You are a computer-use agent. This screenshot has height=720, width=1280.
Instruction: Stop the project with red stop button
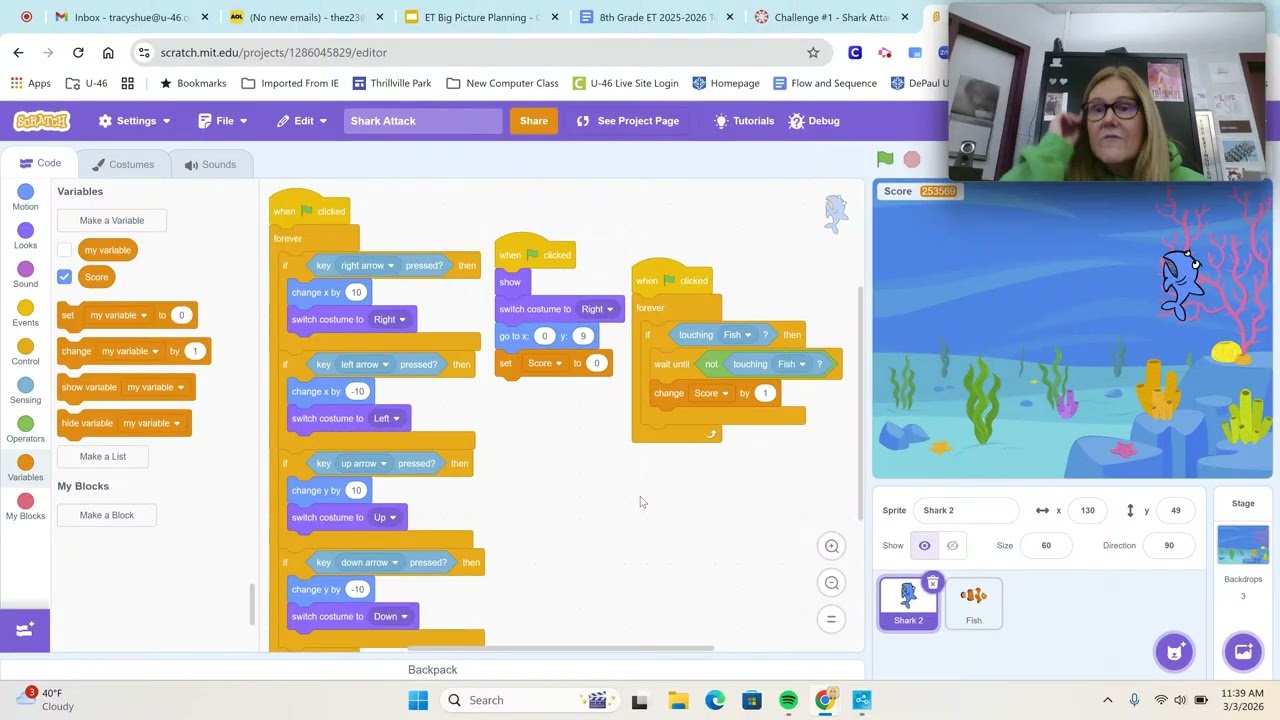pos(912,159)
